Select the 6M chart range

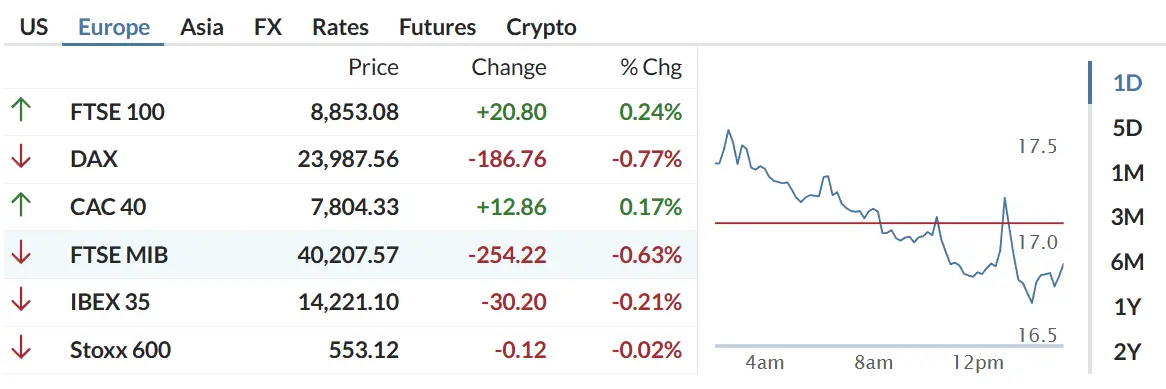[x=1127, y=262]
